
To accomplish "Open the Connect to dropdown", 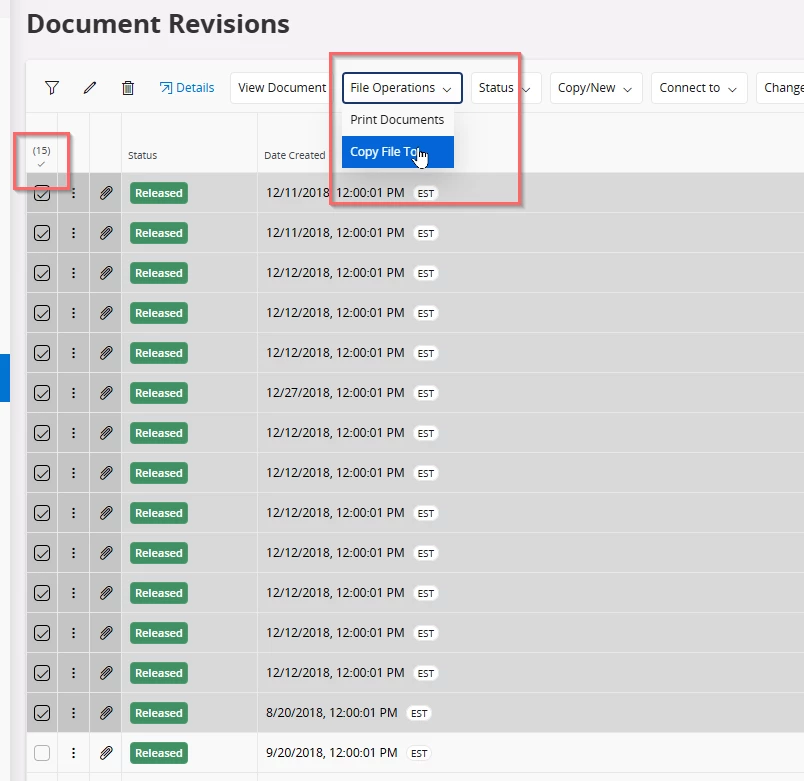I will click(x=699, y=88).
